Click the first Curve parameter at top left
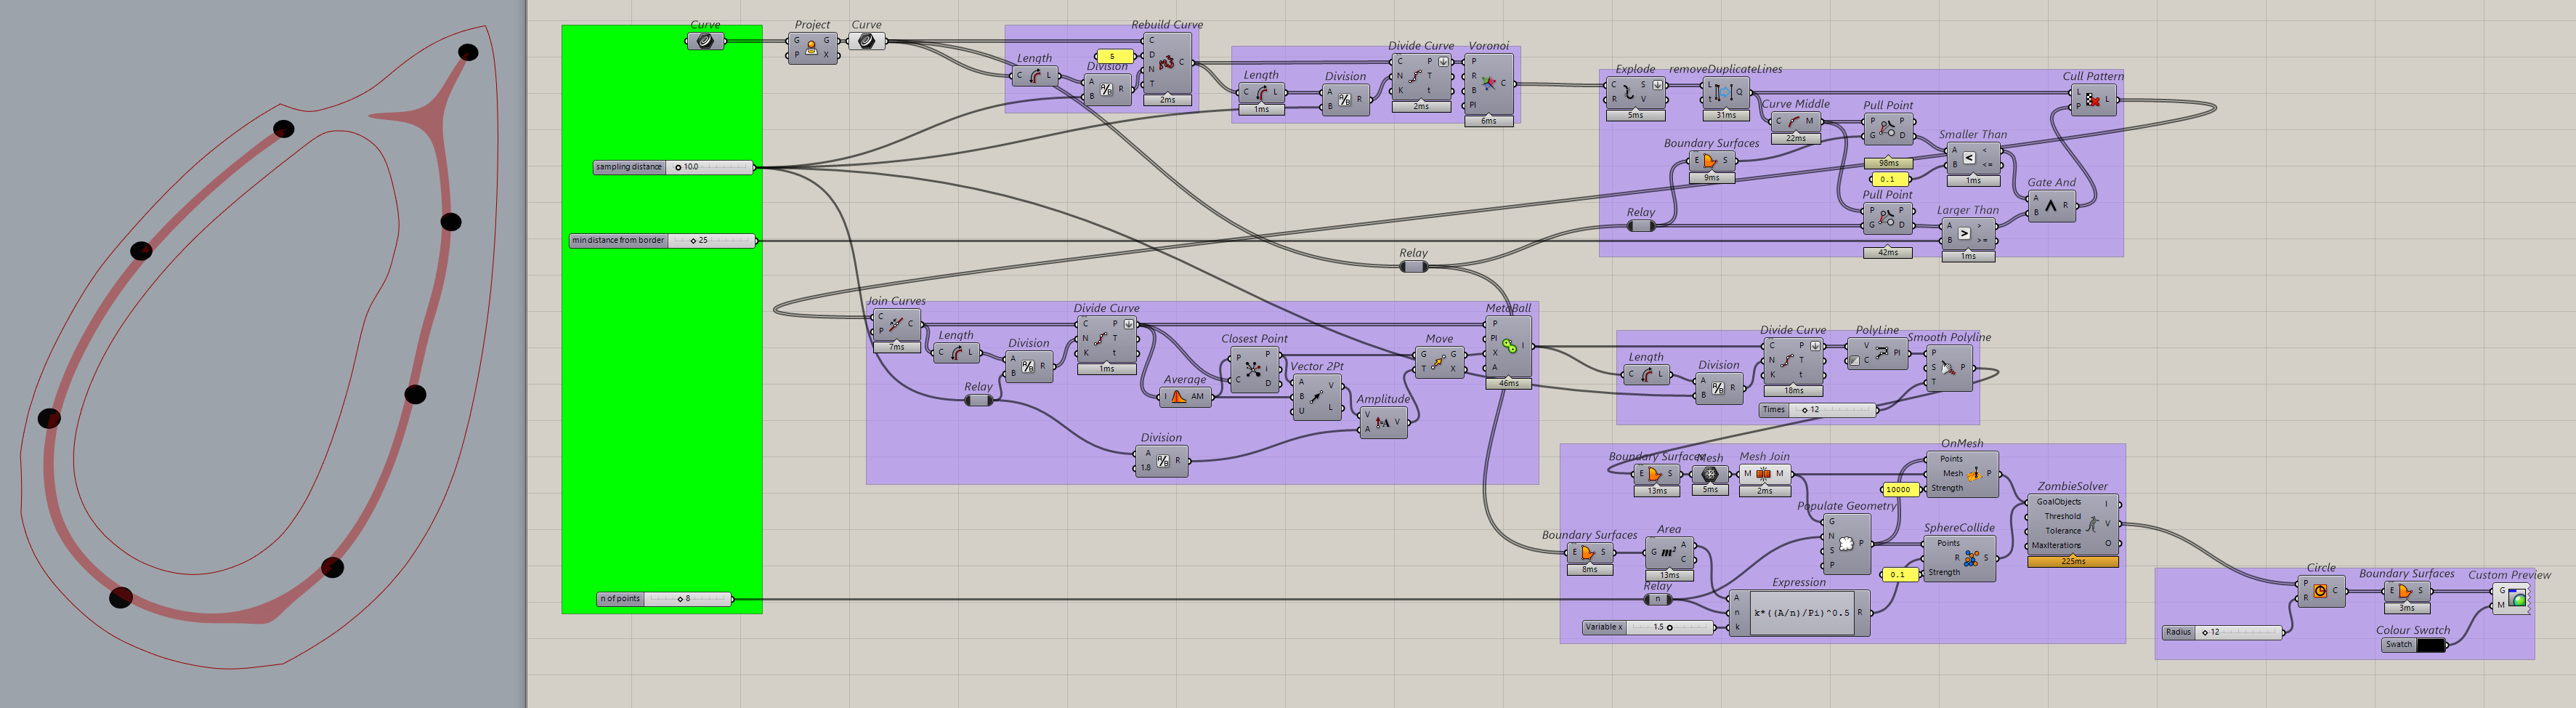This screenshot has height=708, width=2576. [x=705, y=40]
